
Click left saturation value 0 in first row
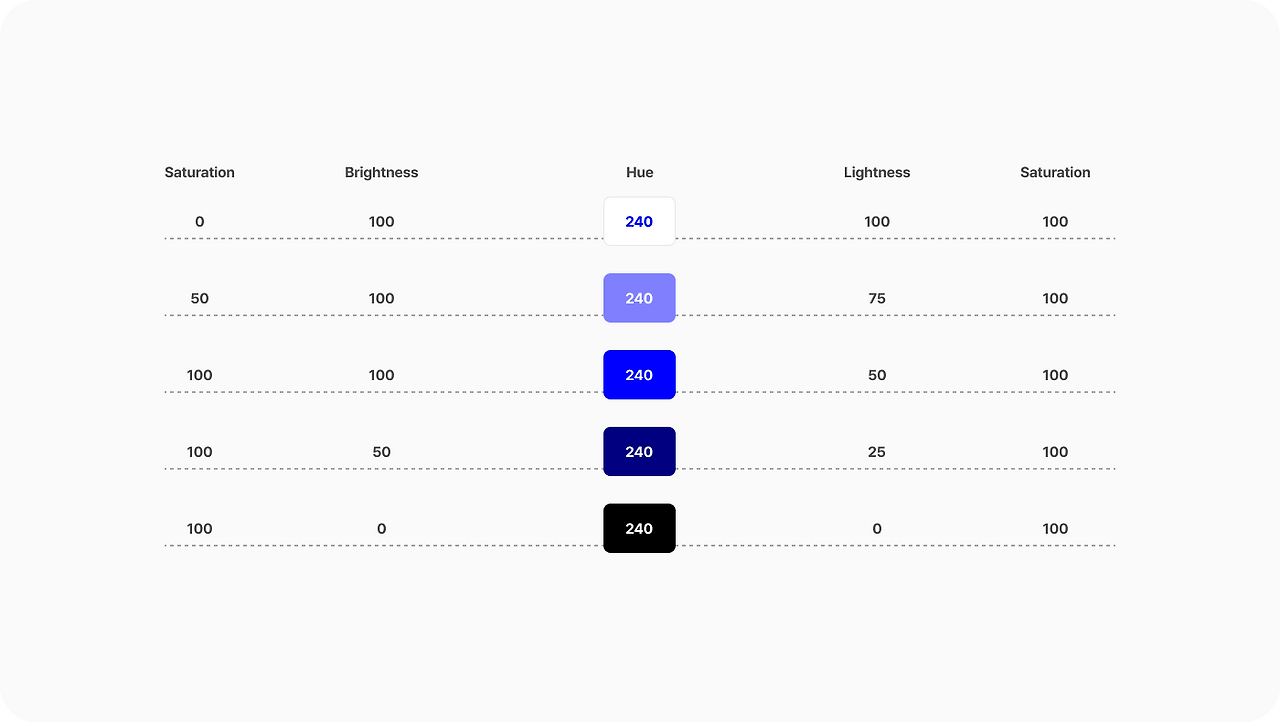tap(200, 221)
